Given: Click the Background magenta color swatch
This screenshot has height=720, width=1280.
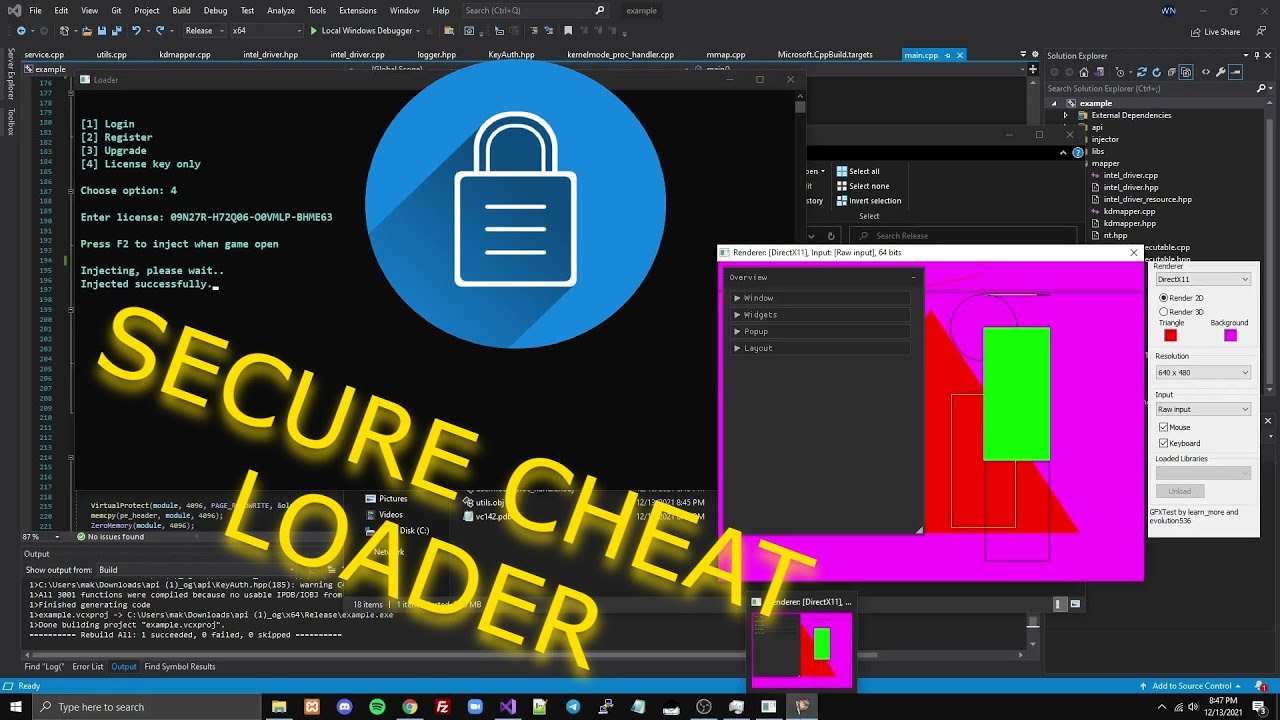Looking at the screenshot, I should [1230, 335].
